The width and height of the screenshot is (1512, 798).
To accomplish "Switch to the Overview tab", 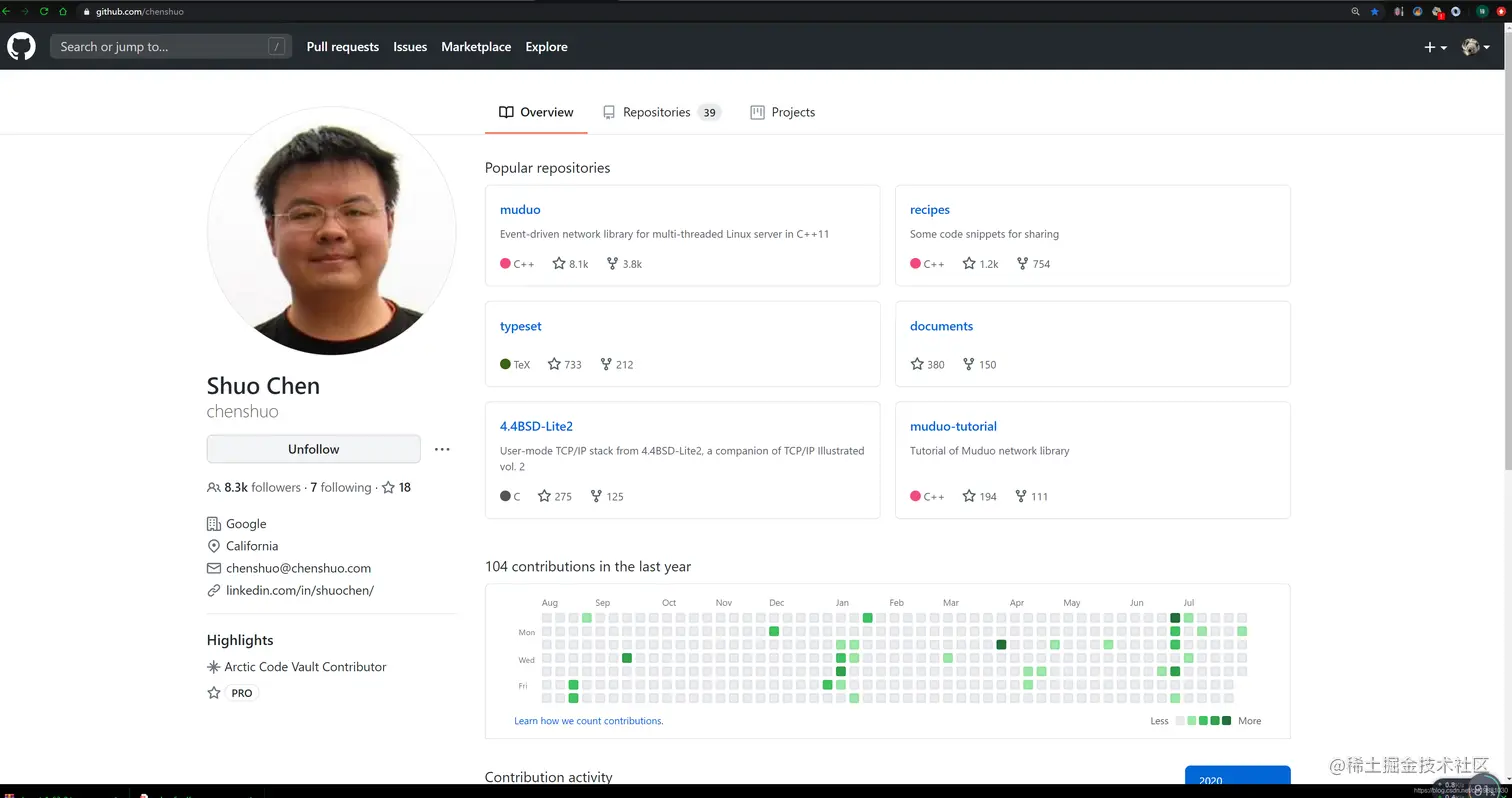I will coord(536,112).
